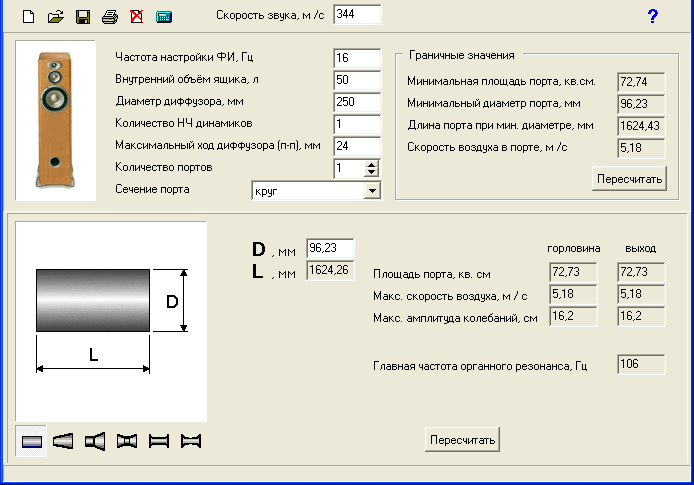Image resolution: width=694 pixels, height=485 pixels.
Task: Save project with the floppy disk icon
Action: 83,17
